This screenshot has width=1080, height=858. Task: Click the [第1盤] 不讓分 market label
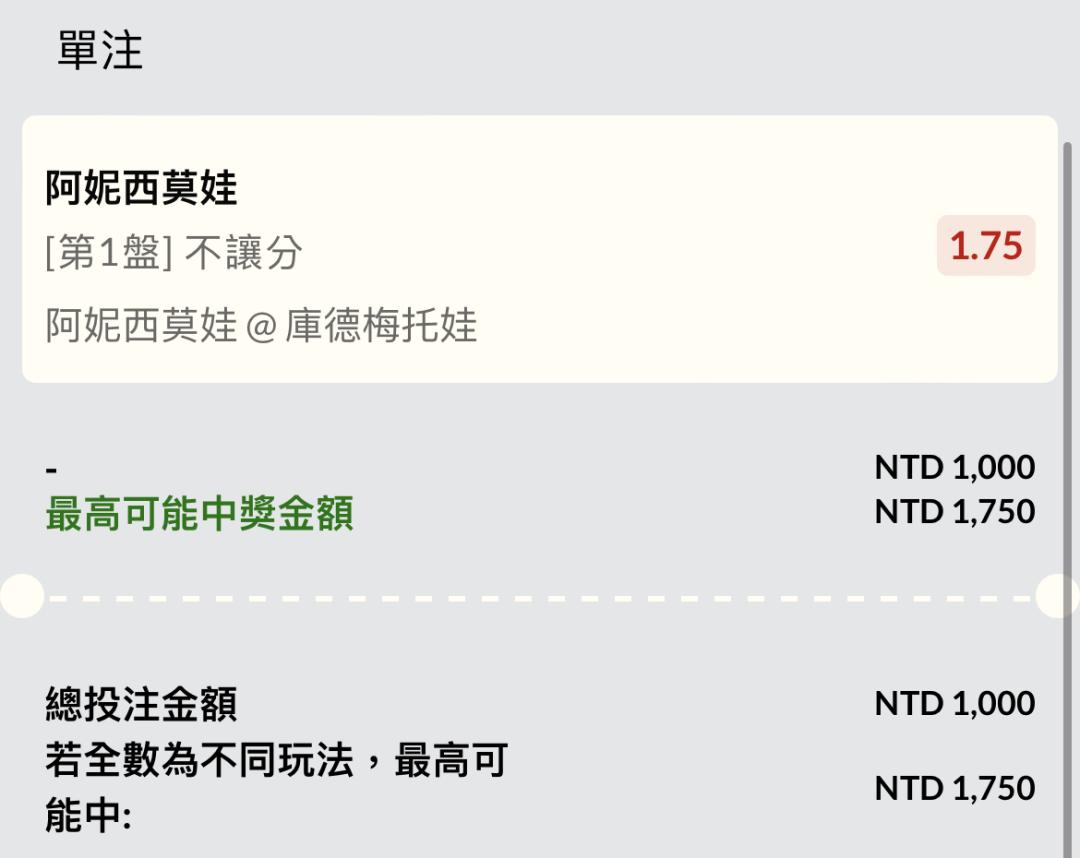174,252
